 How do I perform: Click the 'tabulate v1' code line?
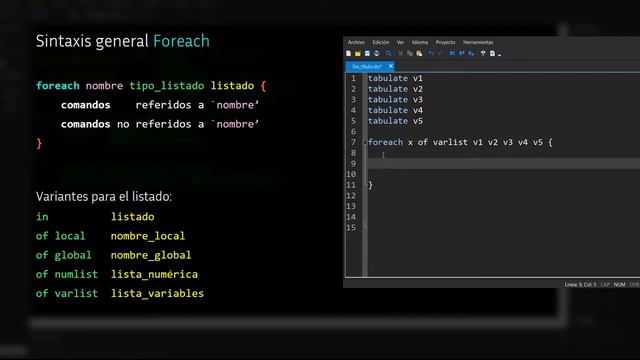pos(395,78)
